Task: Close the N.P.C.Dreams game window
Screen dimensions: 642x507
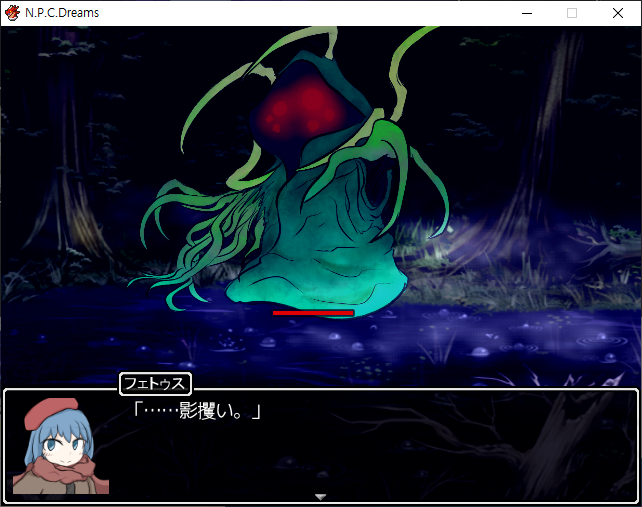Action: (618, 13)
